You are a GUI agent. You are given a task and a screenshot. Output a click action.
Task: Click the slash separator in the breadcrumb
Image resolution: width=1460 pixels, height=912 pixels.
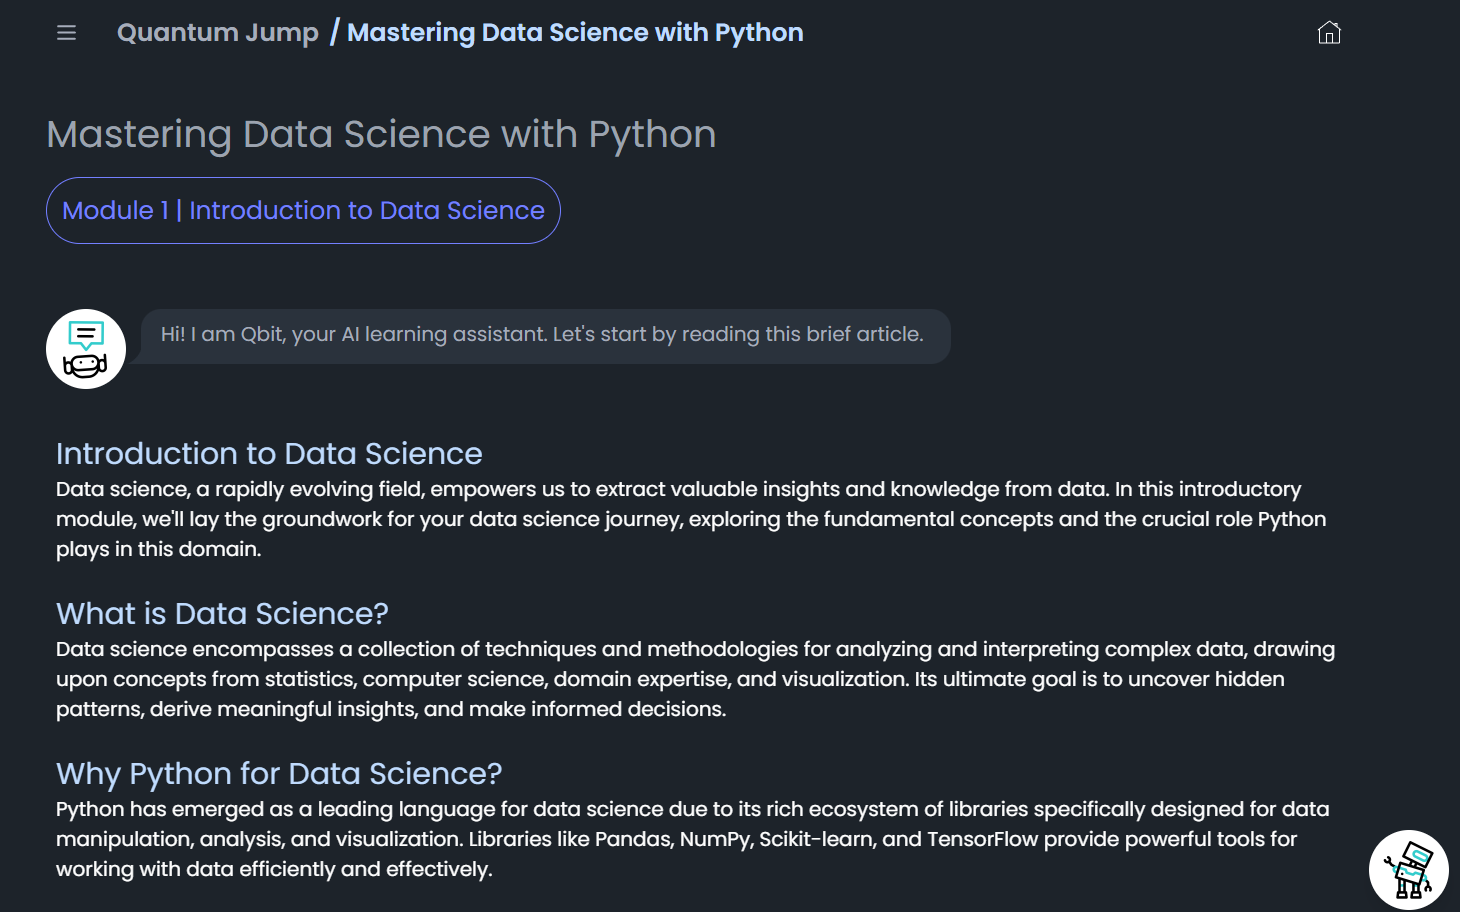(334, 33)
